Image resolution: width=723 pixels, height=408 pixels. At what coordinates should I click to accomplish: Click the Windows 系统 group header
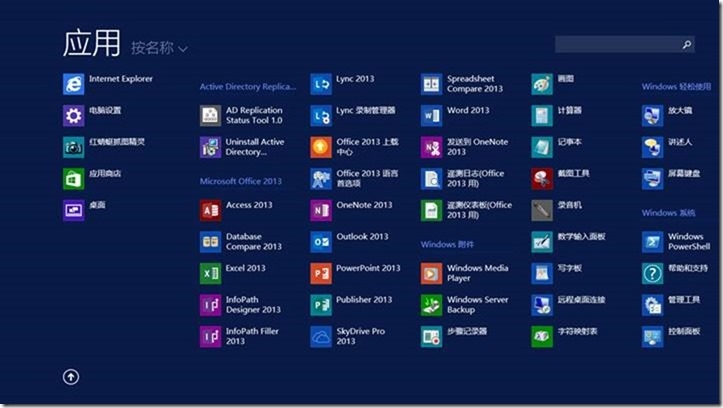tap(669, 213)
